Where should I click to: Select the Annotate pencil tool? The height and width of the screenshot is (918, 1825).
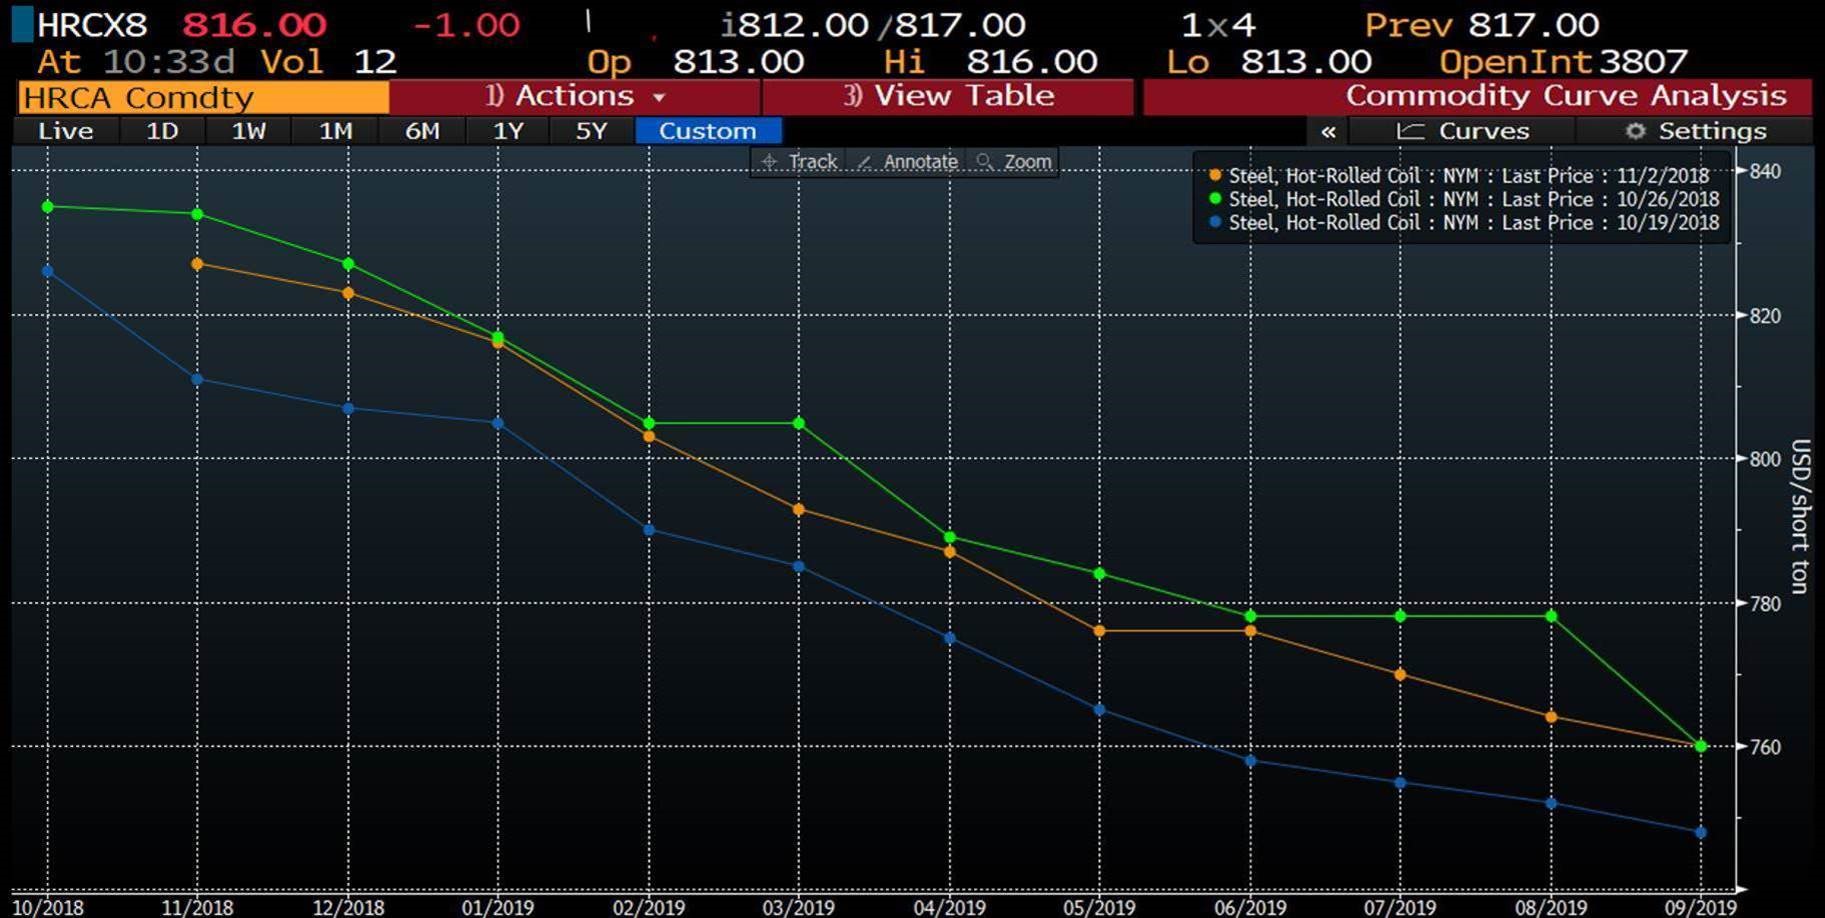tap(908, 162)
